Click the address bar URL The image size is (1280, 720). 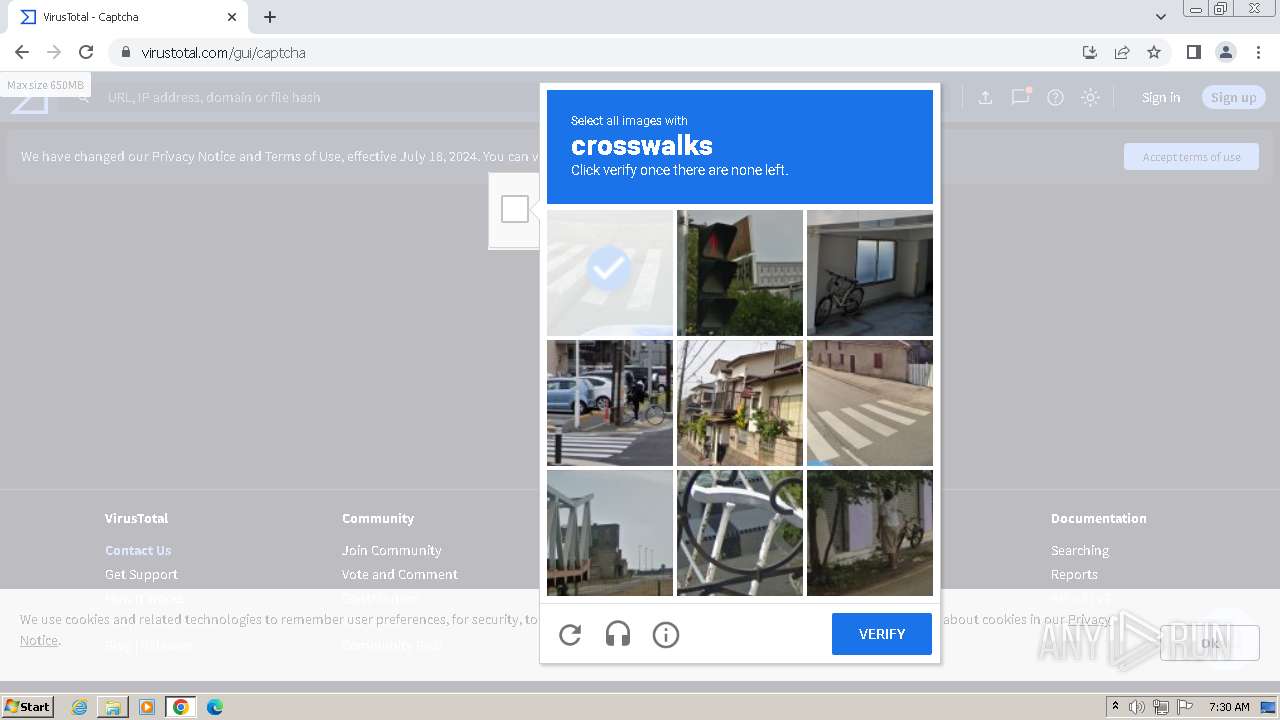(x=223, y=52)
